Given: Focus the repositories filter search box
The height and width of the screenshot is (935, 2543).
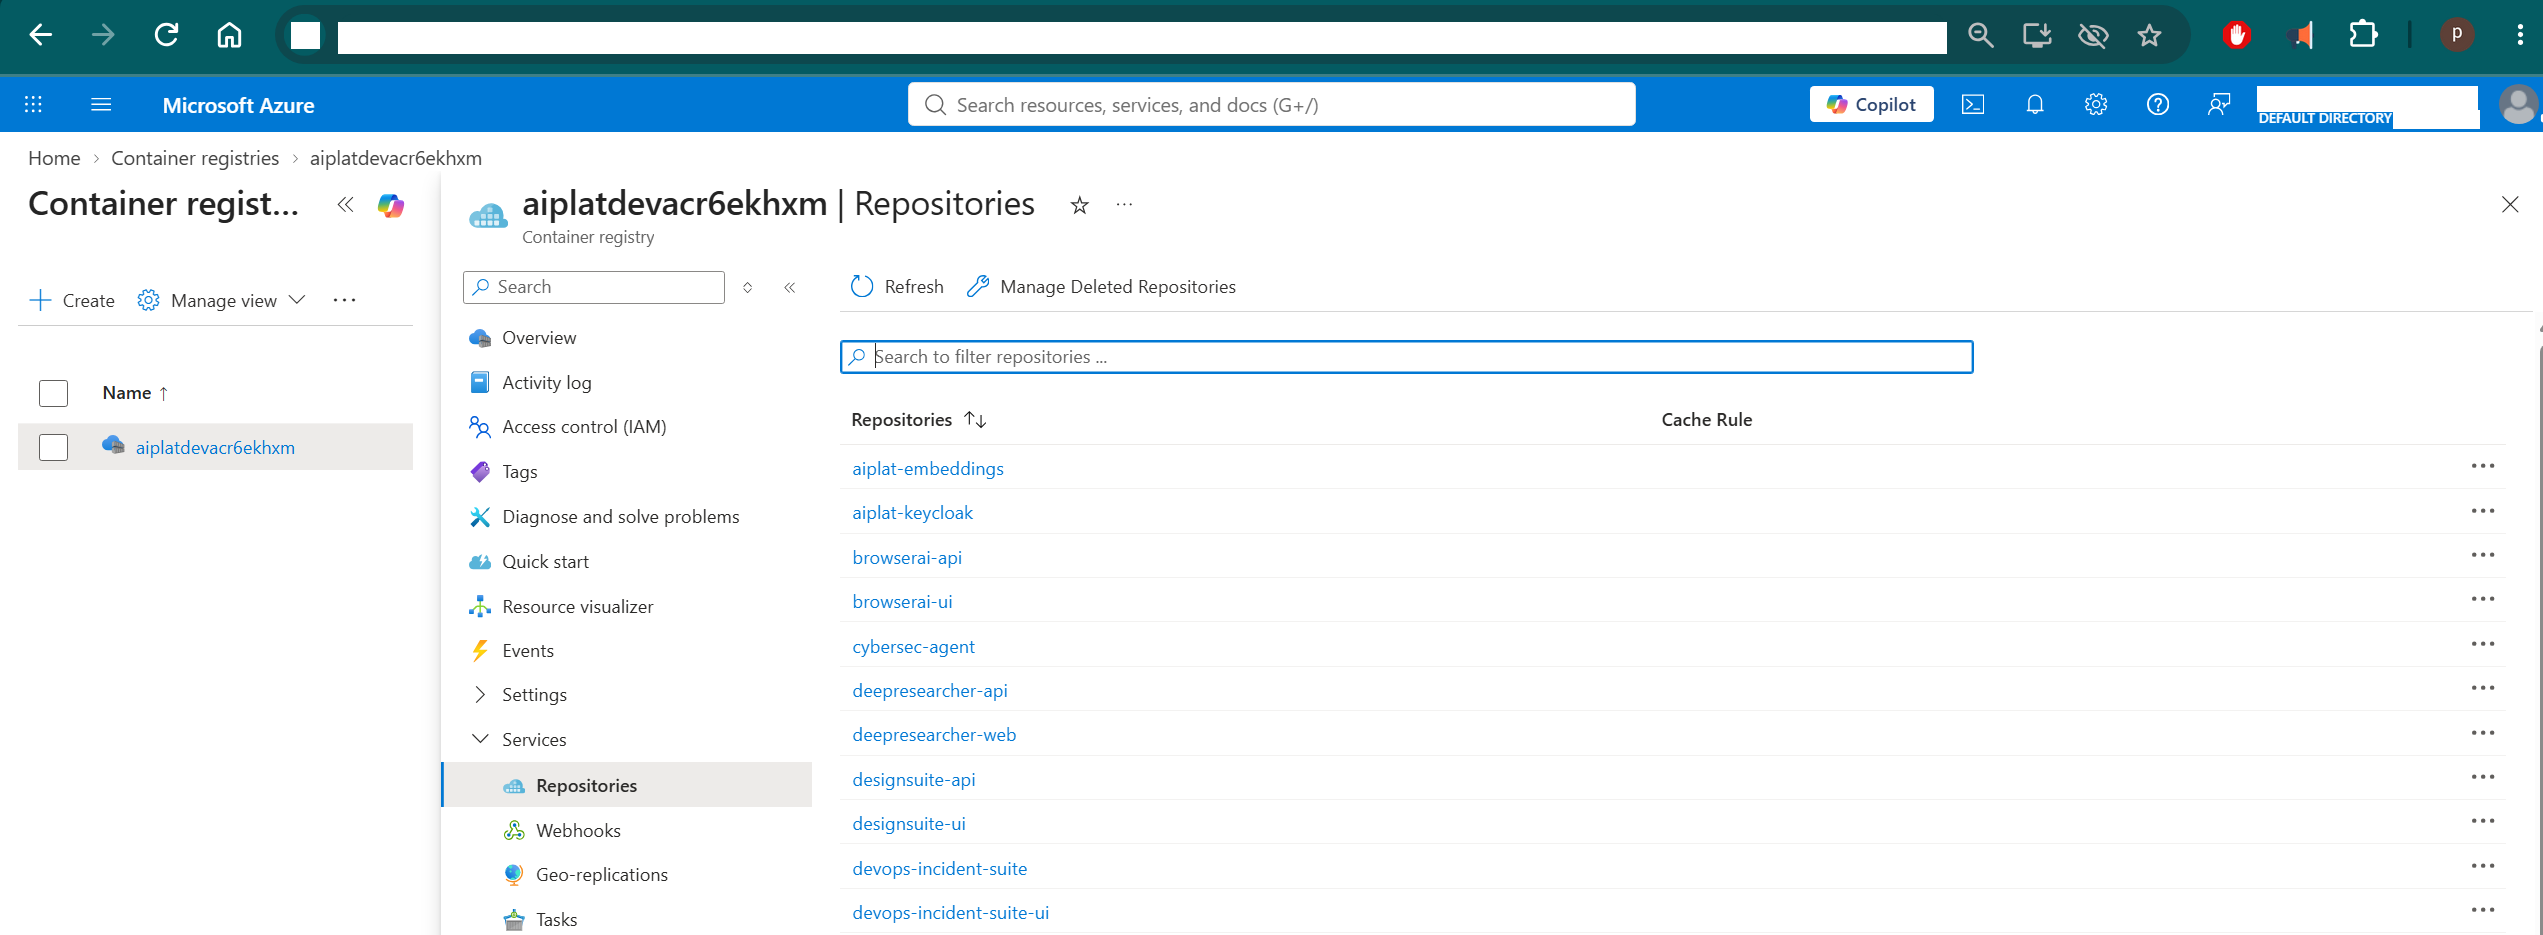Looking at the screenshot, I should coord(1406,357).
